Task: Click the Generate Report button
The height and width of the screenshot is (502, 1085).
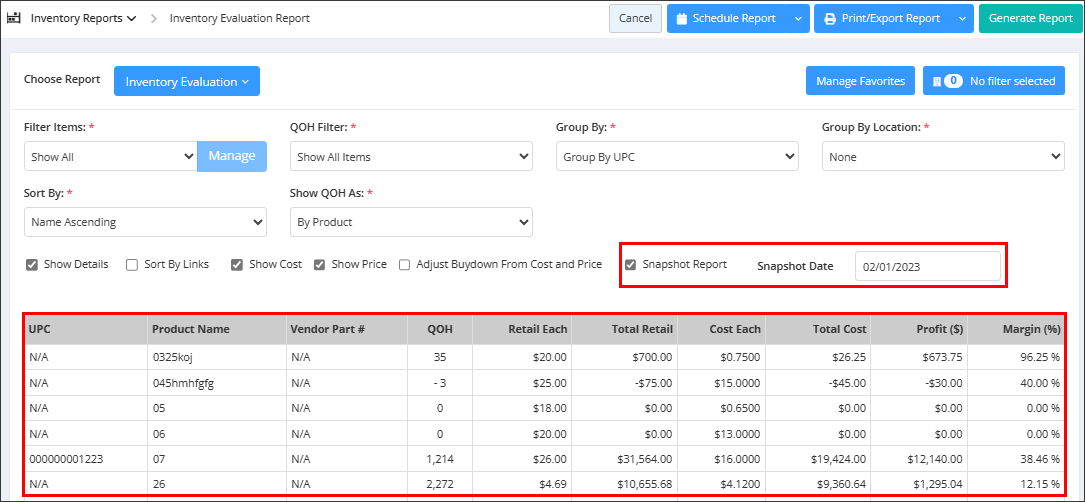Action: 1030,19
